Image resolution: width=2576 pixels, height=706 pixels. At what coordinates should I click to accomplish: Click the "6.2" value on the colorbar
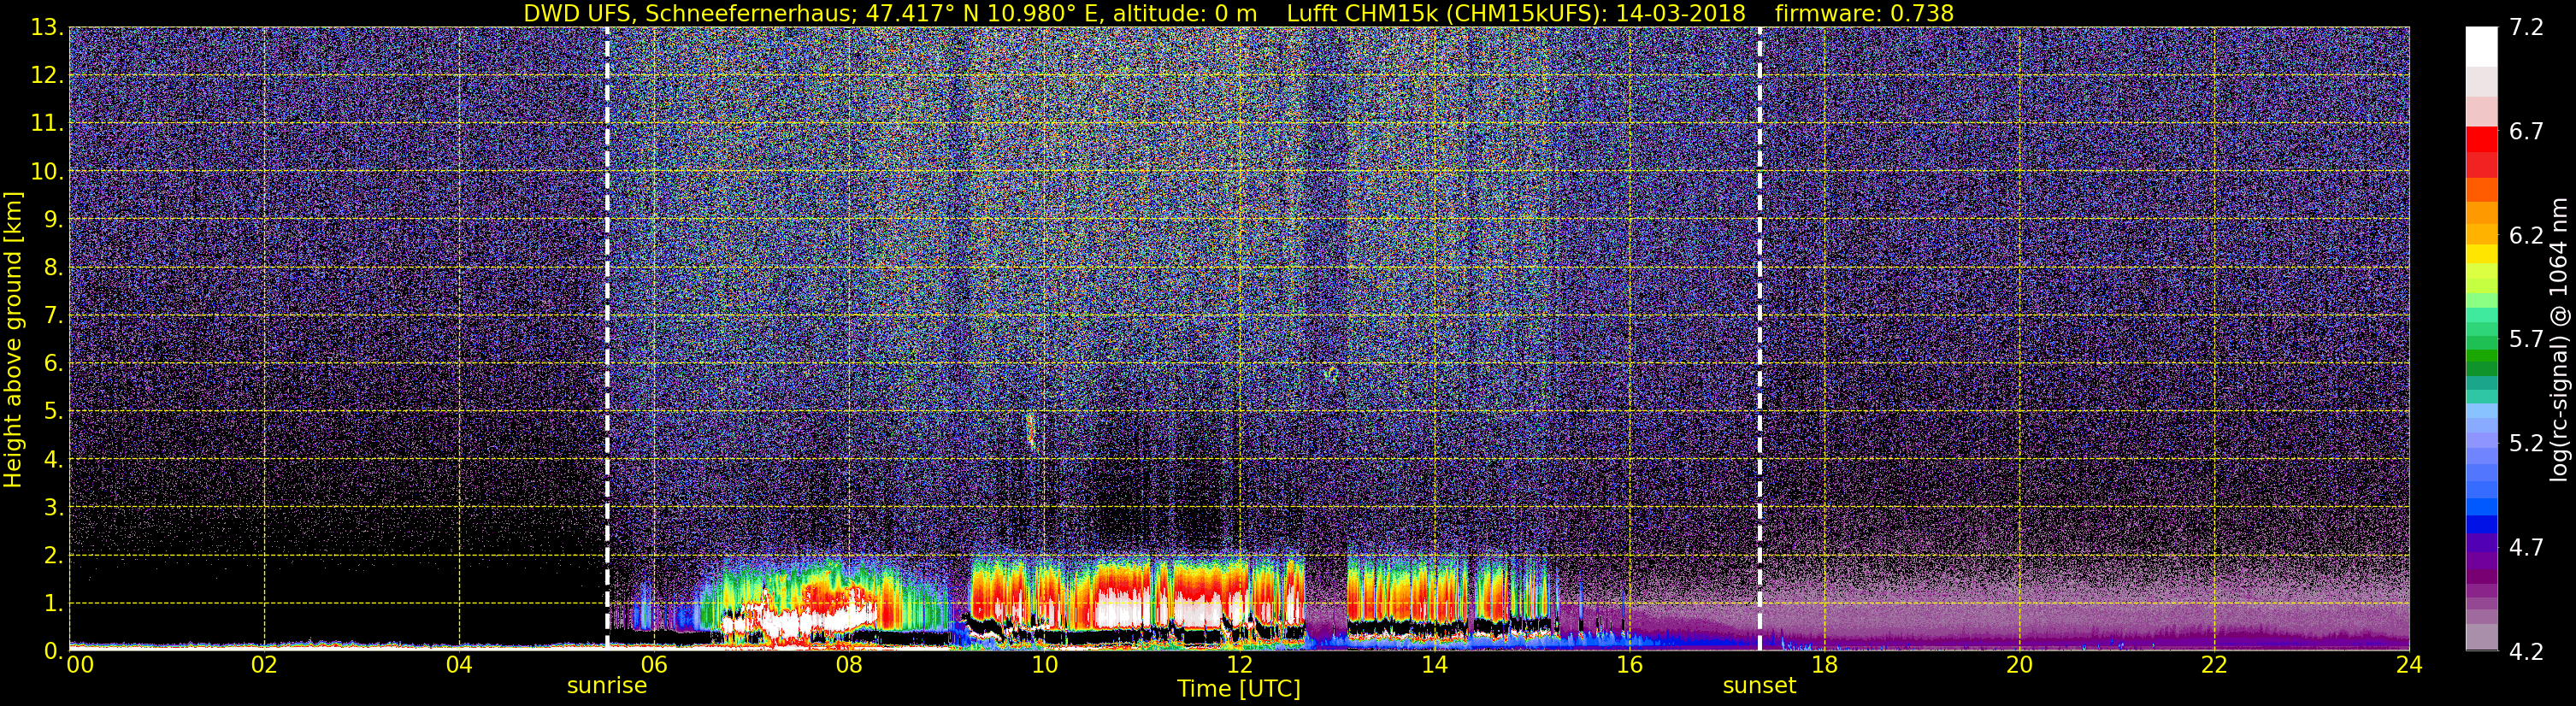point(2526,236)
